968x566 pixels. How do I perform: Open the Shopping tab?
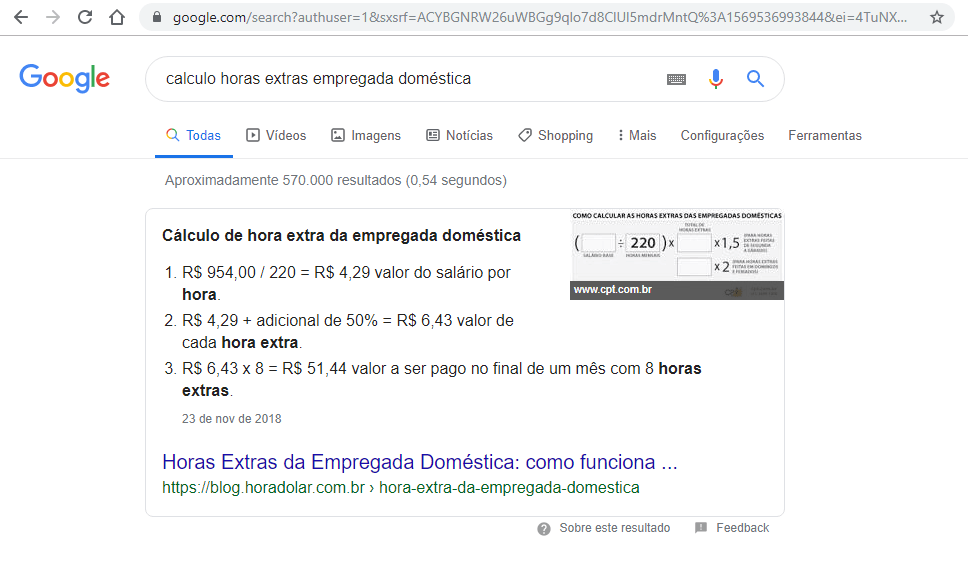[555, 135]
